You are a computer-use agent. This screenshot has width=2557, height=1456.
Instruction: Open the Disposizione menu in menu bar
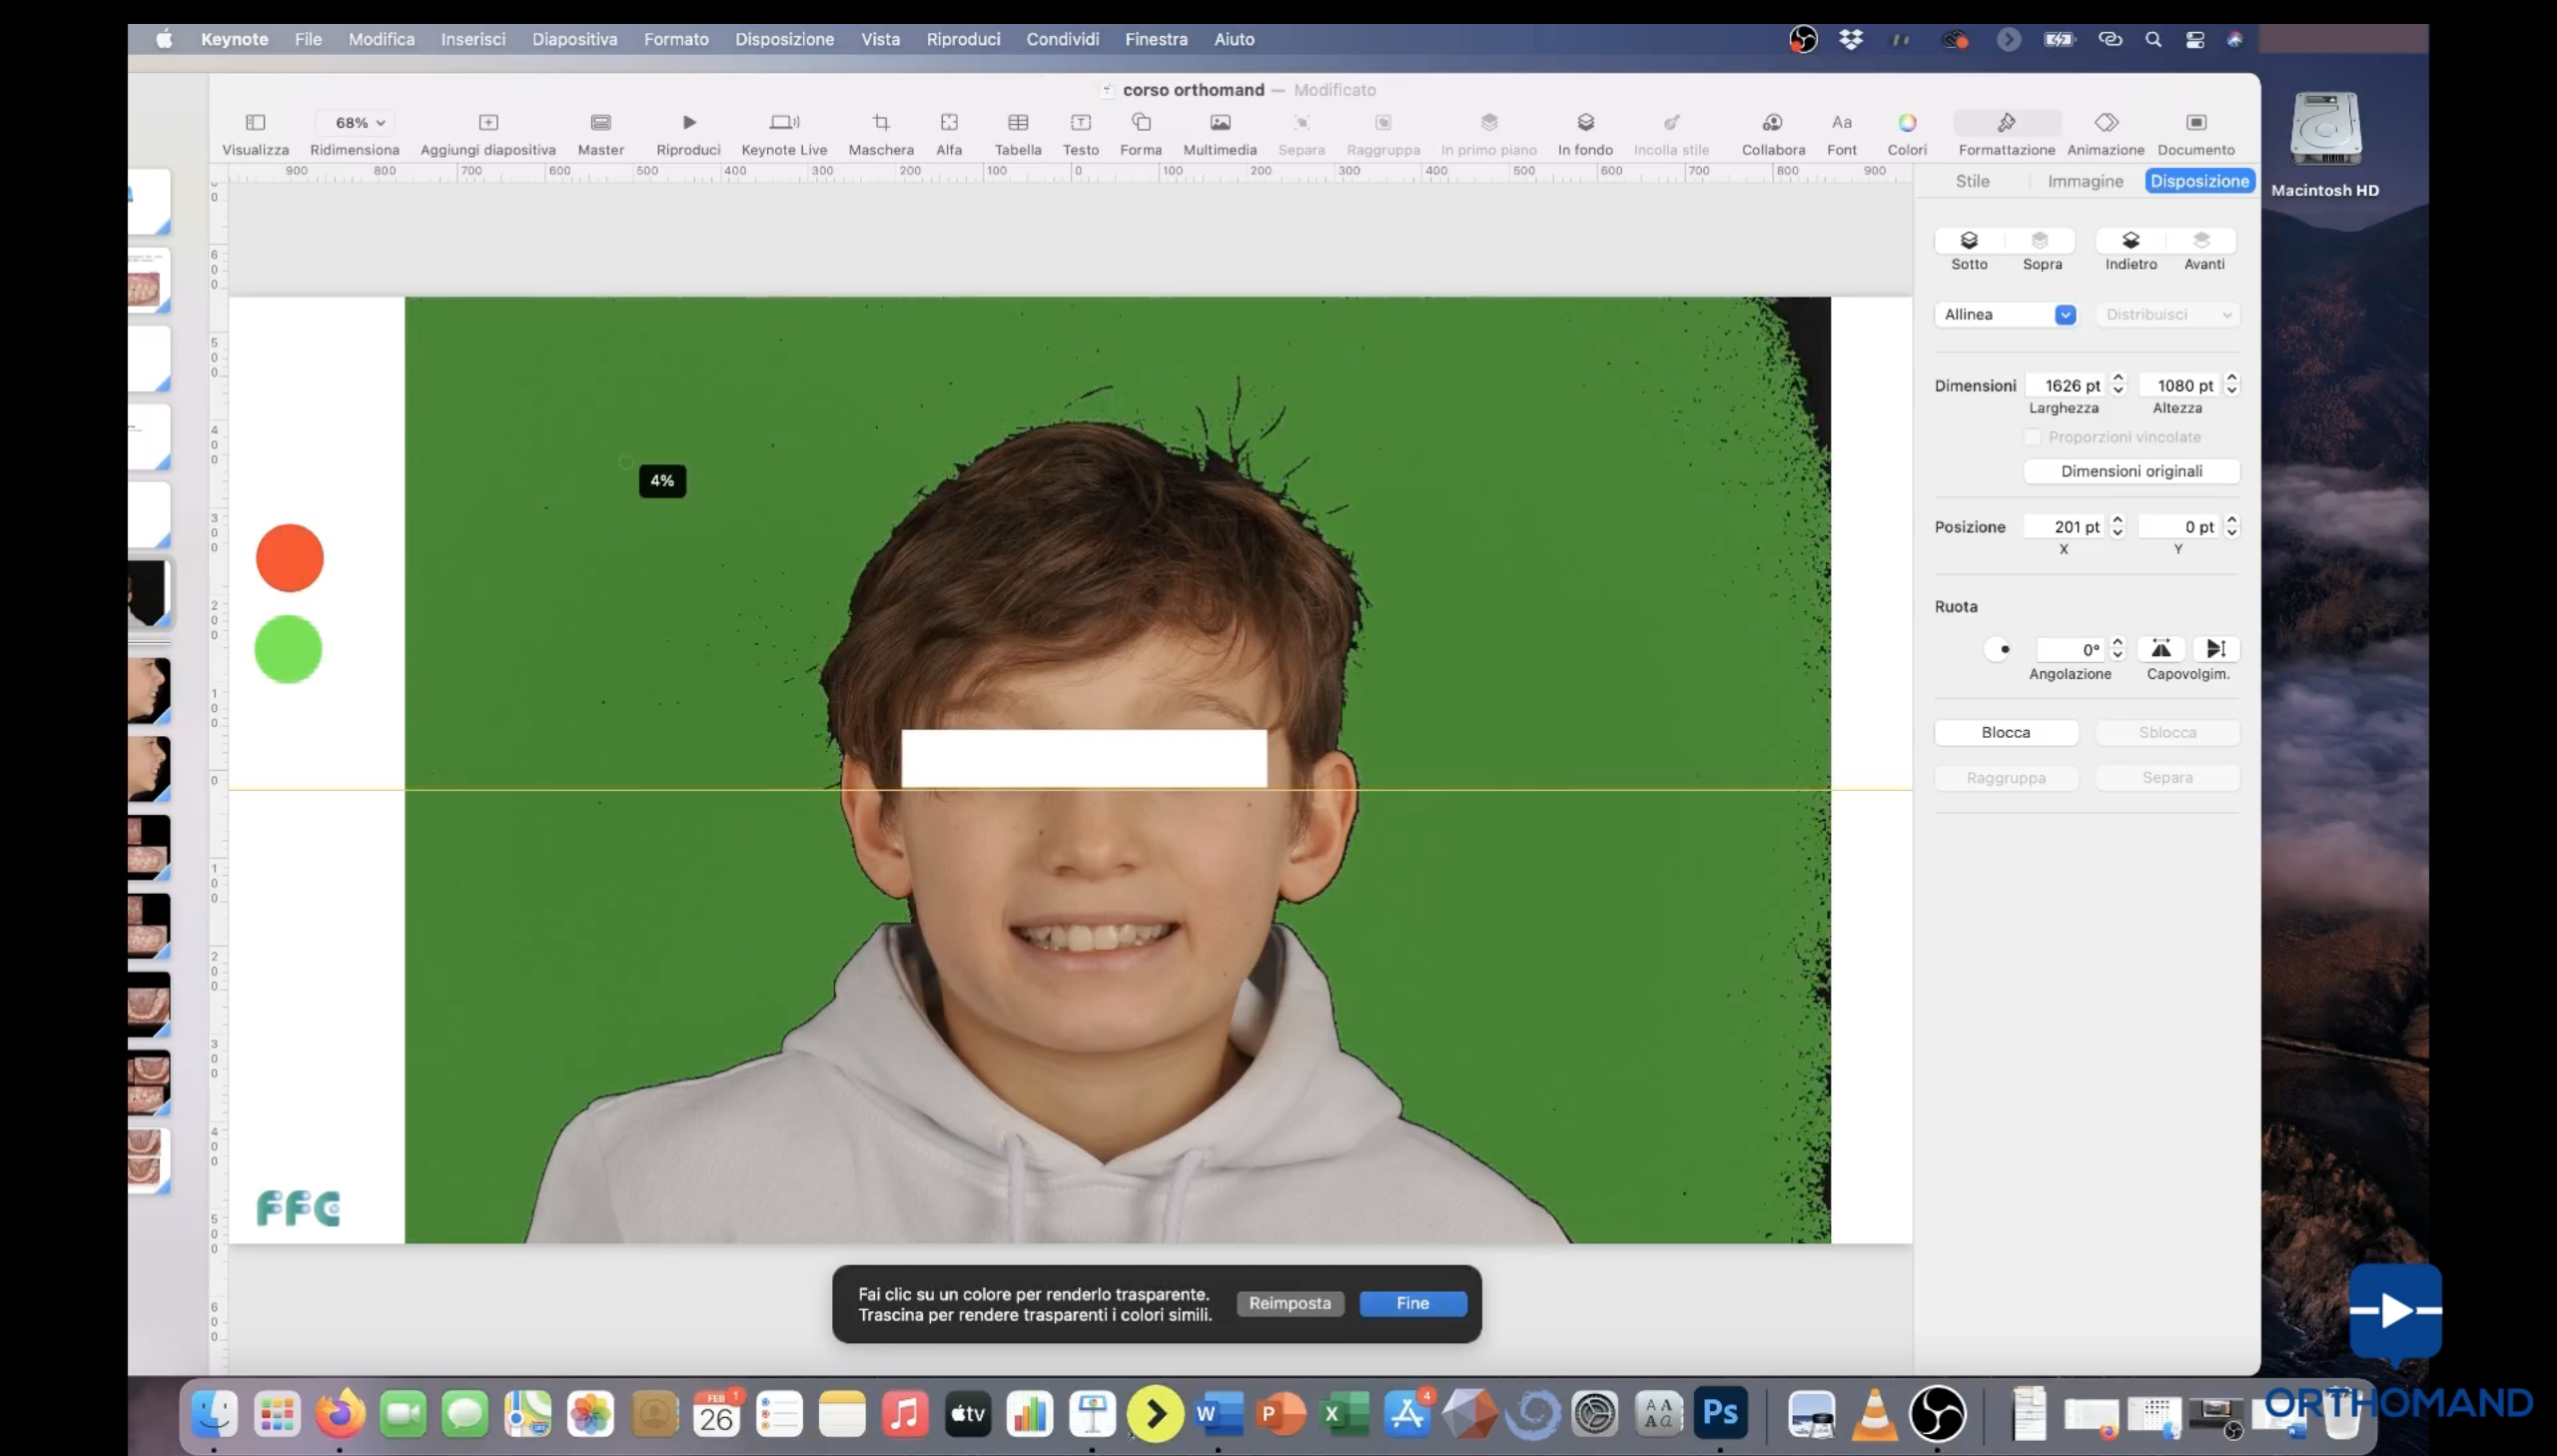click(783, 39)
